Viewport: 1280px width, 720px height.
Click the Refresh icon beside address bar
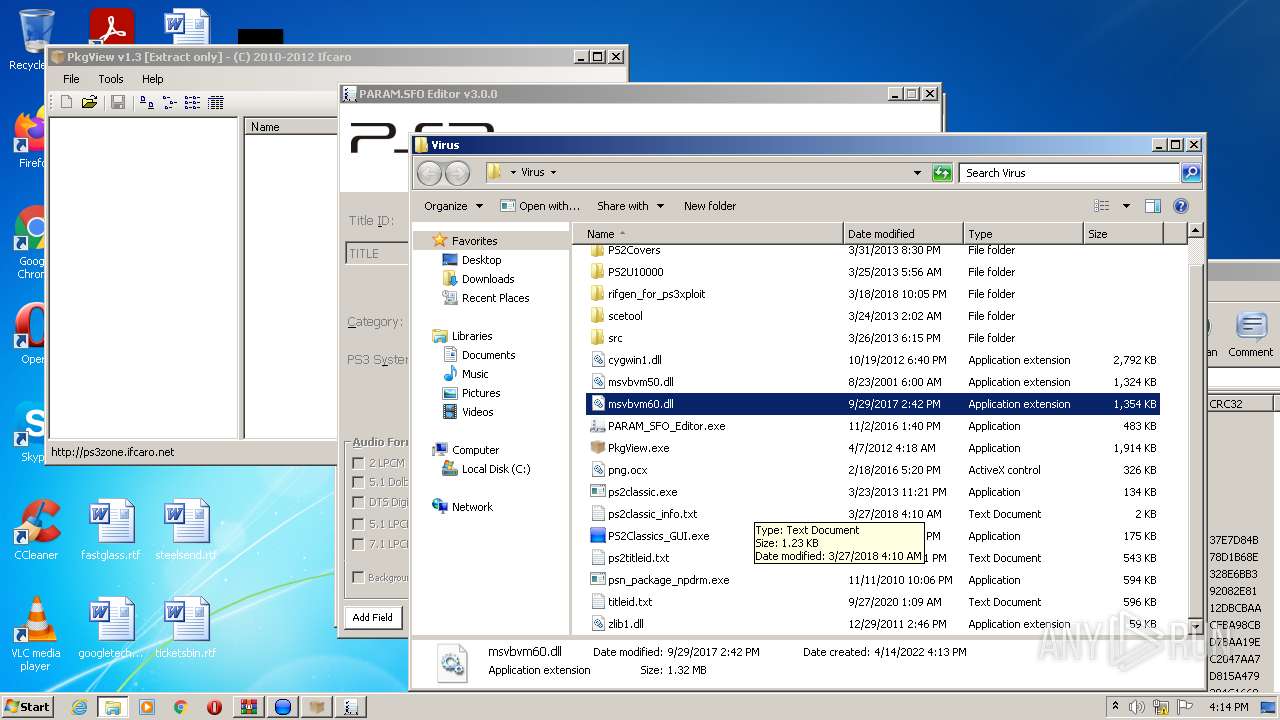point(942,173)
